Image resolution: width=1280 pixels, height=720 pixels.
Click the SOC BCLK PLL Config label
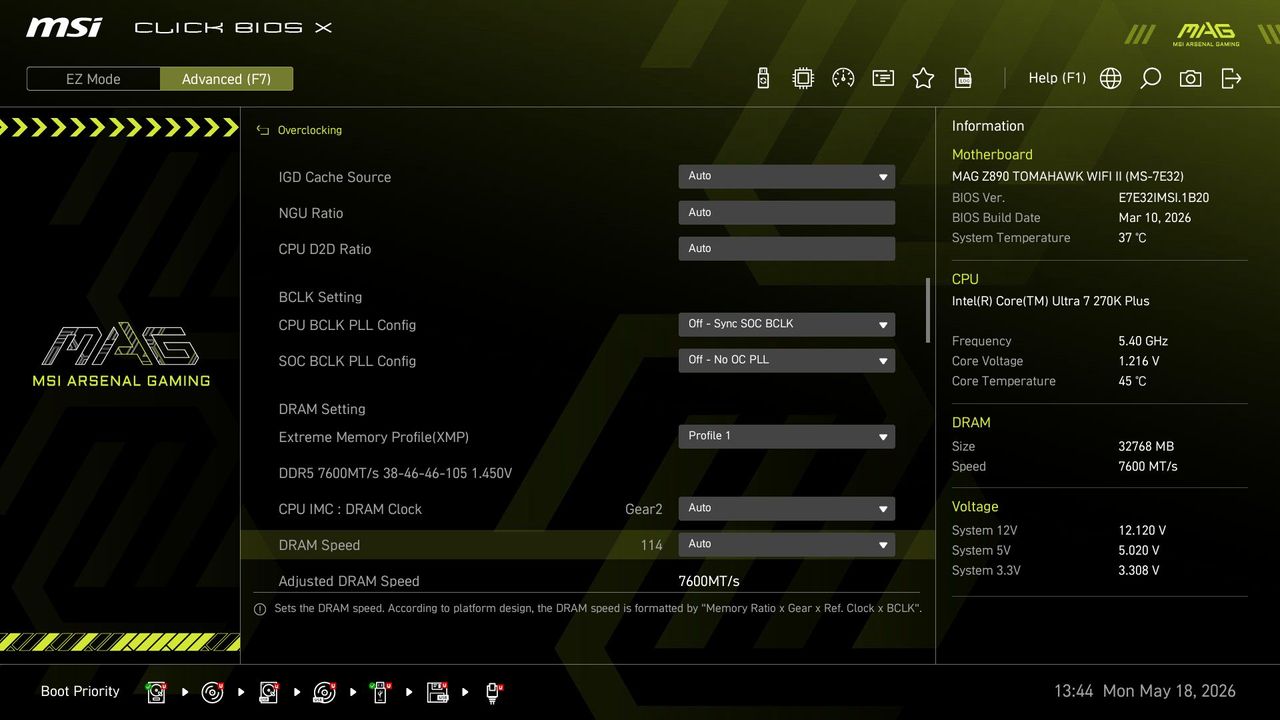tap(347, 361)
